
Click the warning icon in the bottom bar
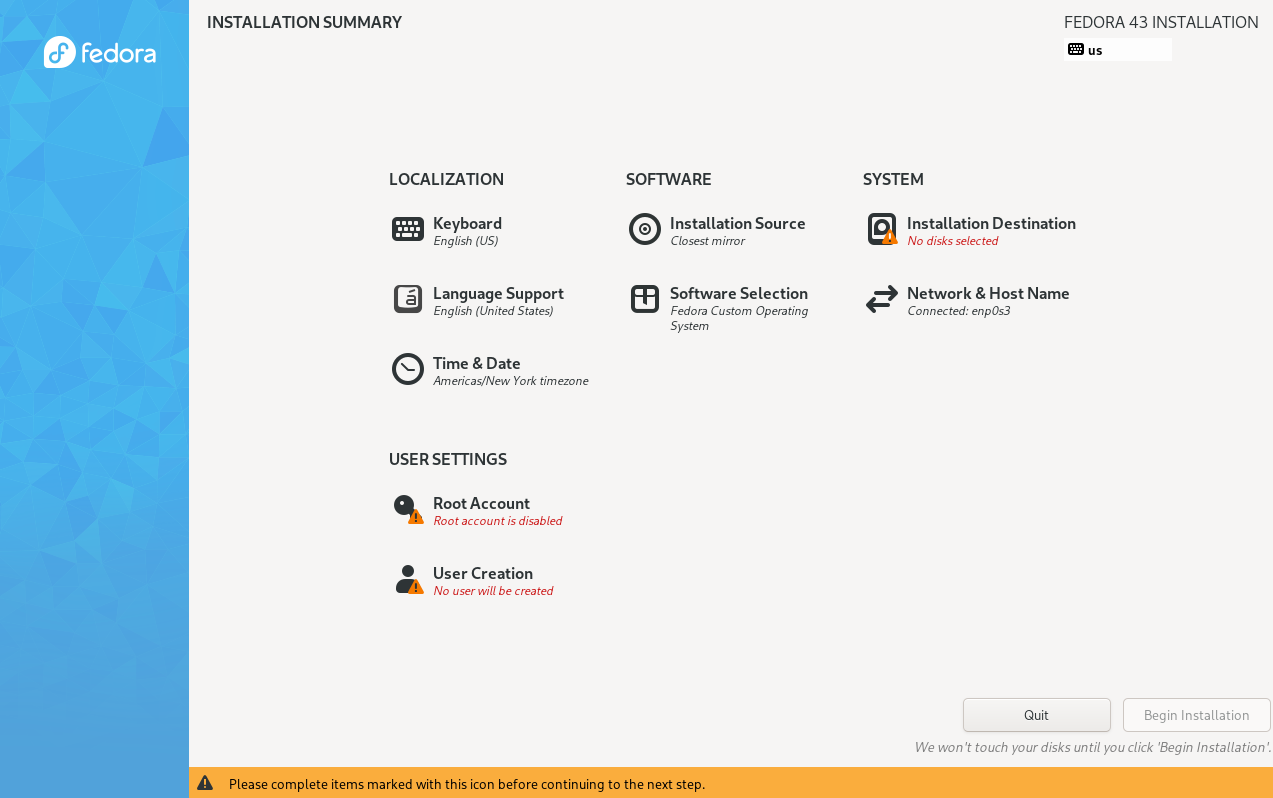coord(205,783)
